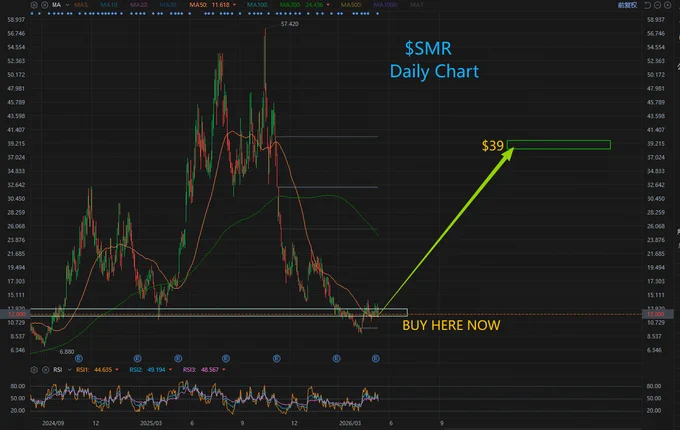This screenshot has height=430, width=680.
Task: Click RSI3 value 48.567
Action: click(210, 370)
